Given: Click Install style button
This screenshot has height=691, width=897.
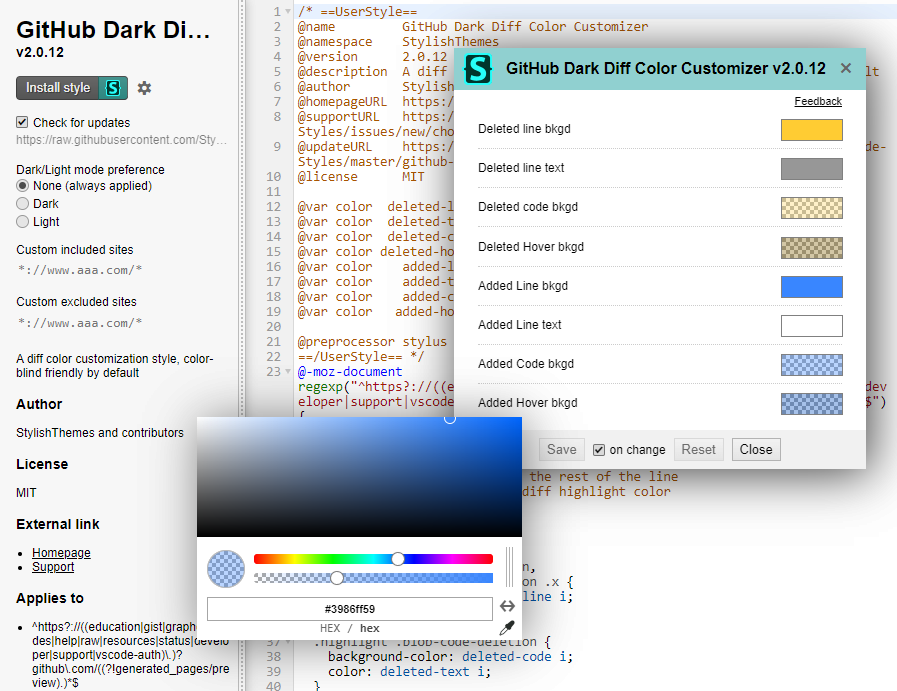Looking at the screenshot, I should pyautogui.click(x=72, y=88).
